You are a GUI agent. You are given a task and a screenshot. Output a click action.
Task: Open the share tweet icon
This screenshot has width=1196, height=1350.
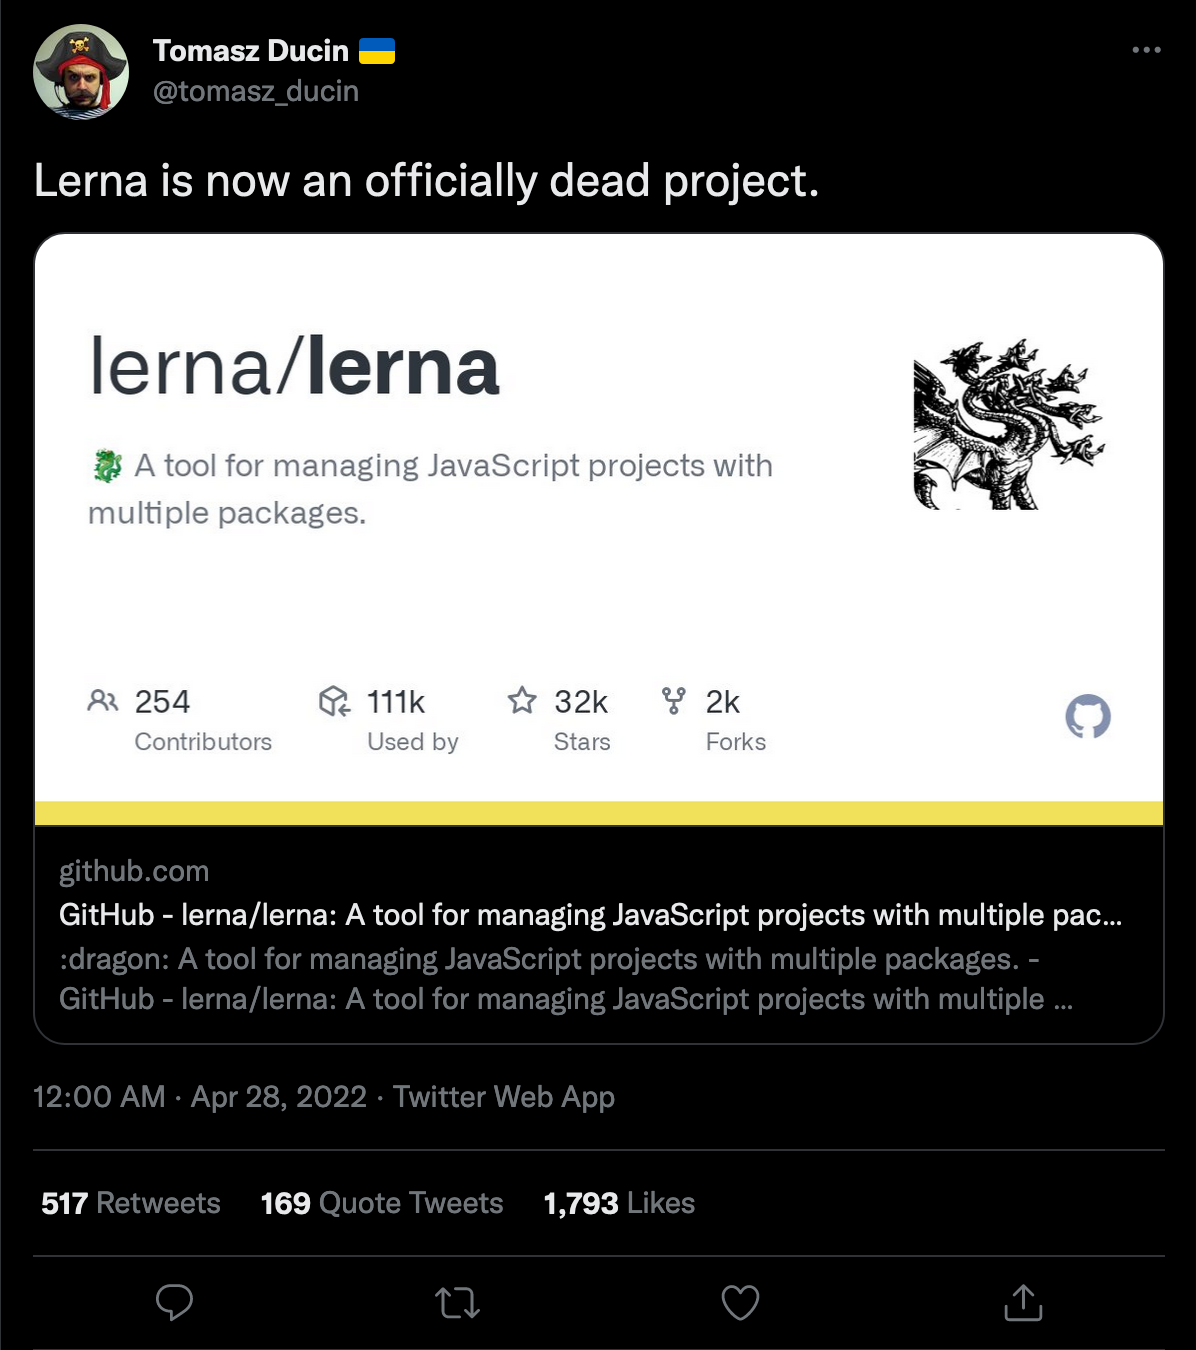click(x=1023, y=1302)
